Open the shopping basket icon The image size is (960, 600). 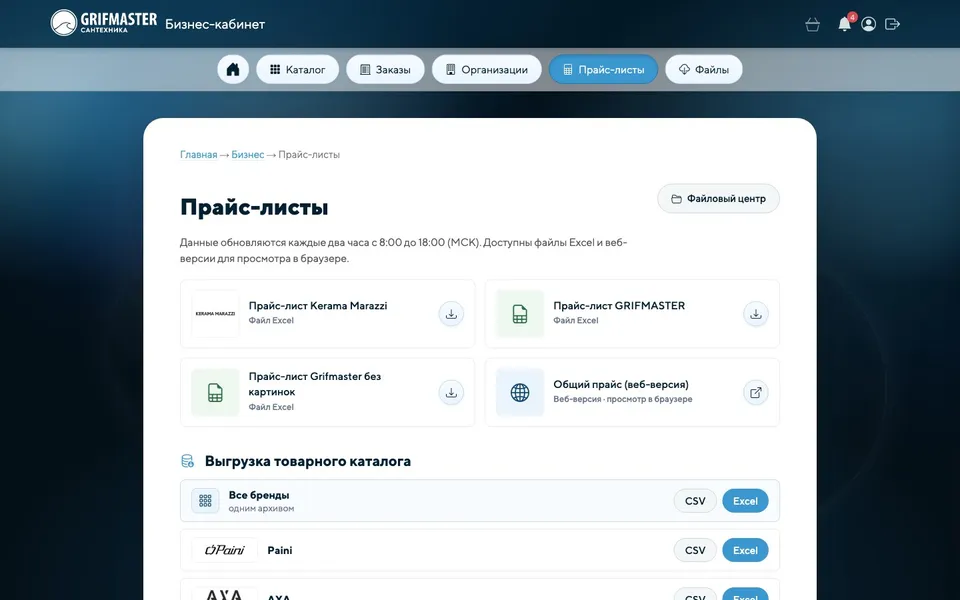click(x=812, y=24)
